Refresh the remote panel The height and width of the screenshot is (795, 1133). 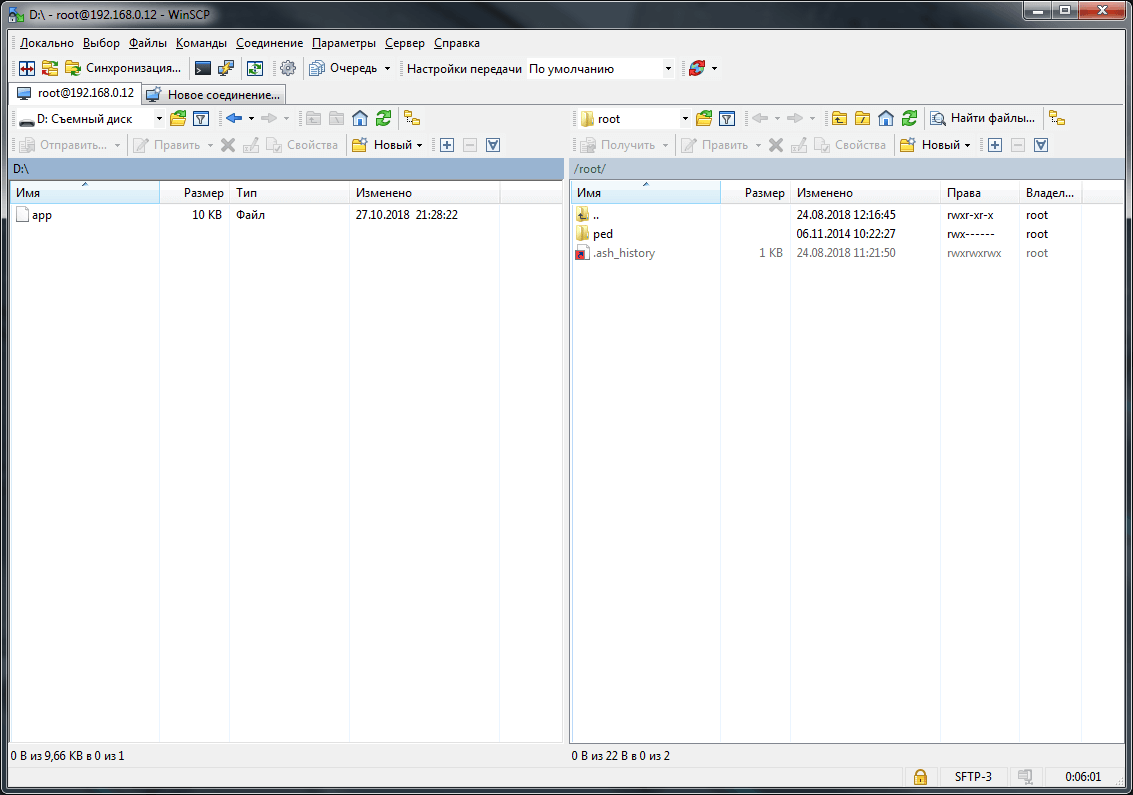(x=909, y=119)
